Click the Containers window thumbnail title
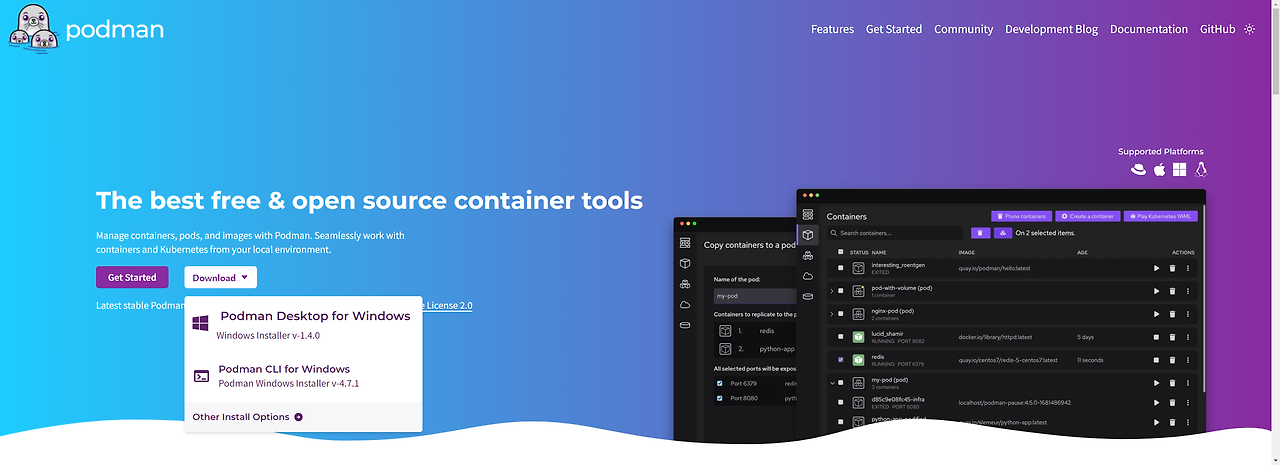 [x=847, y=216]
